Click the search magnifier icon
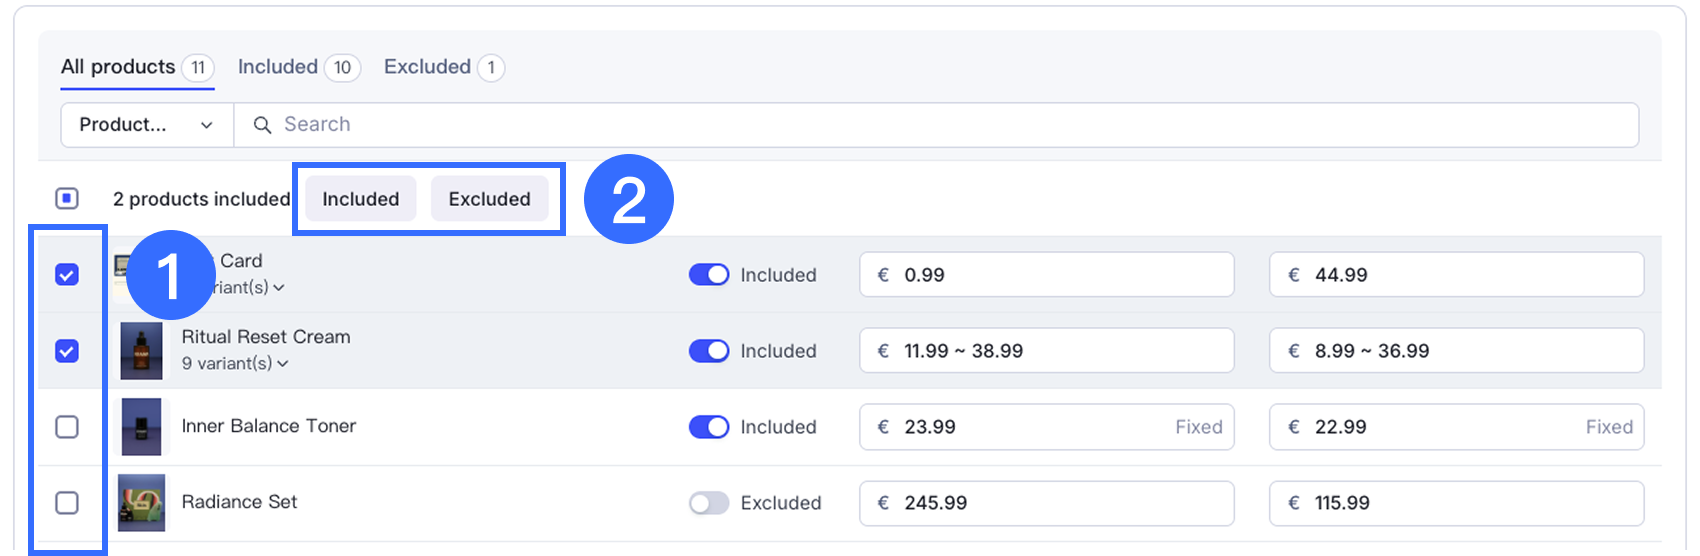1700x556 pixels. (262, 125)
